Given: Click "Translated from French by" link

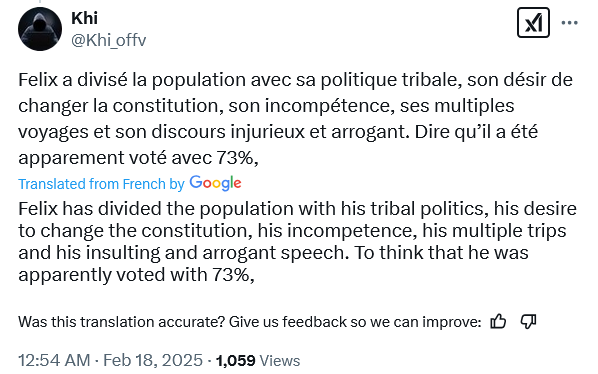Looking at the screenshot, I should tap(101, 184).
